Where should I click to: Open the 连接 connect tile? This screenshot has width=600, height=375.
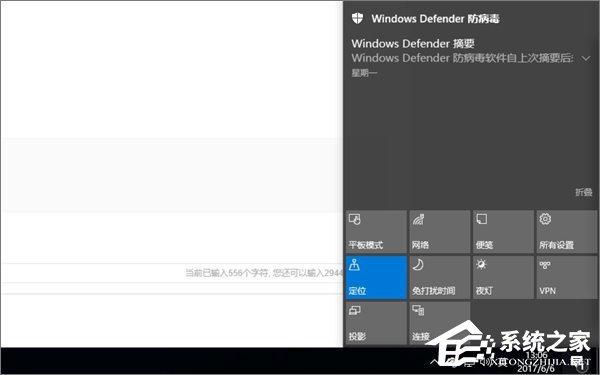(440, 323)
